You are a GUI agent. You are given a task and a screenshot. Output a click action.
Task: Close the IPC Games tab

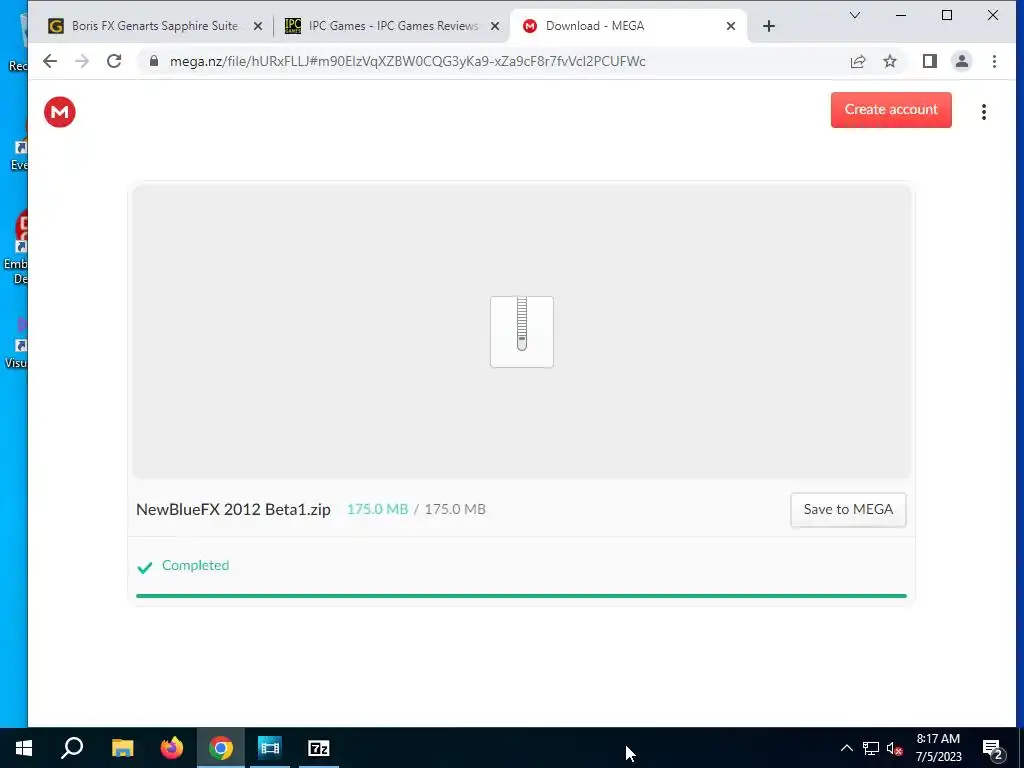click(495, 26)
